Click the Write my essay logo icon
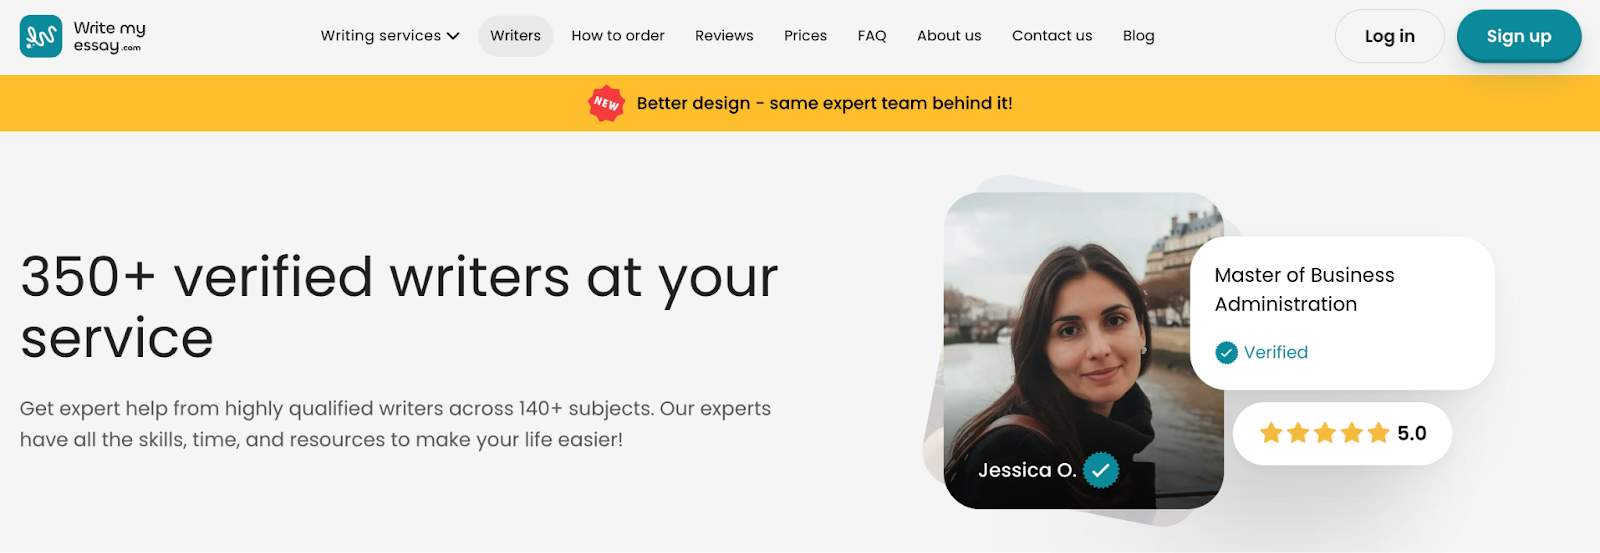The image size is (1600, 553). 41,36
